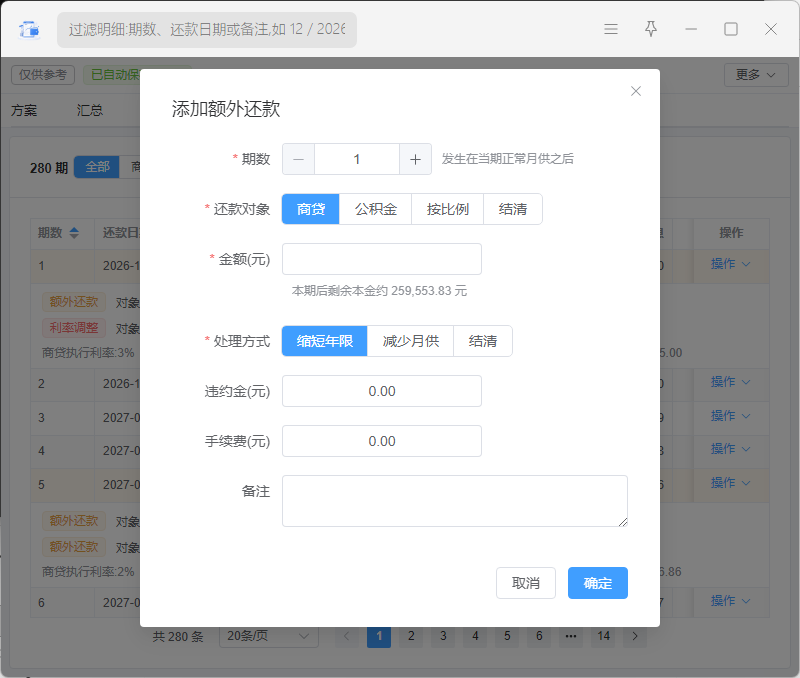Viewport: 800px width, 678px height.
Task: Confirm with the 确定 button
Action: [x=597, y=583]
